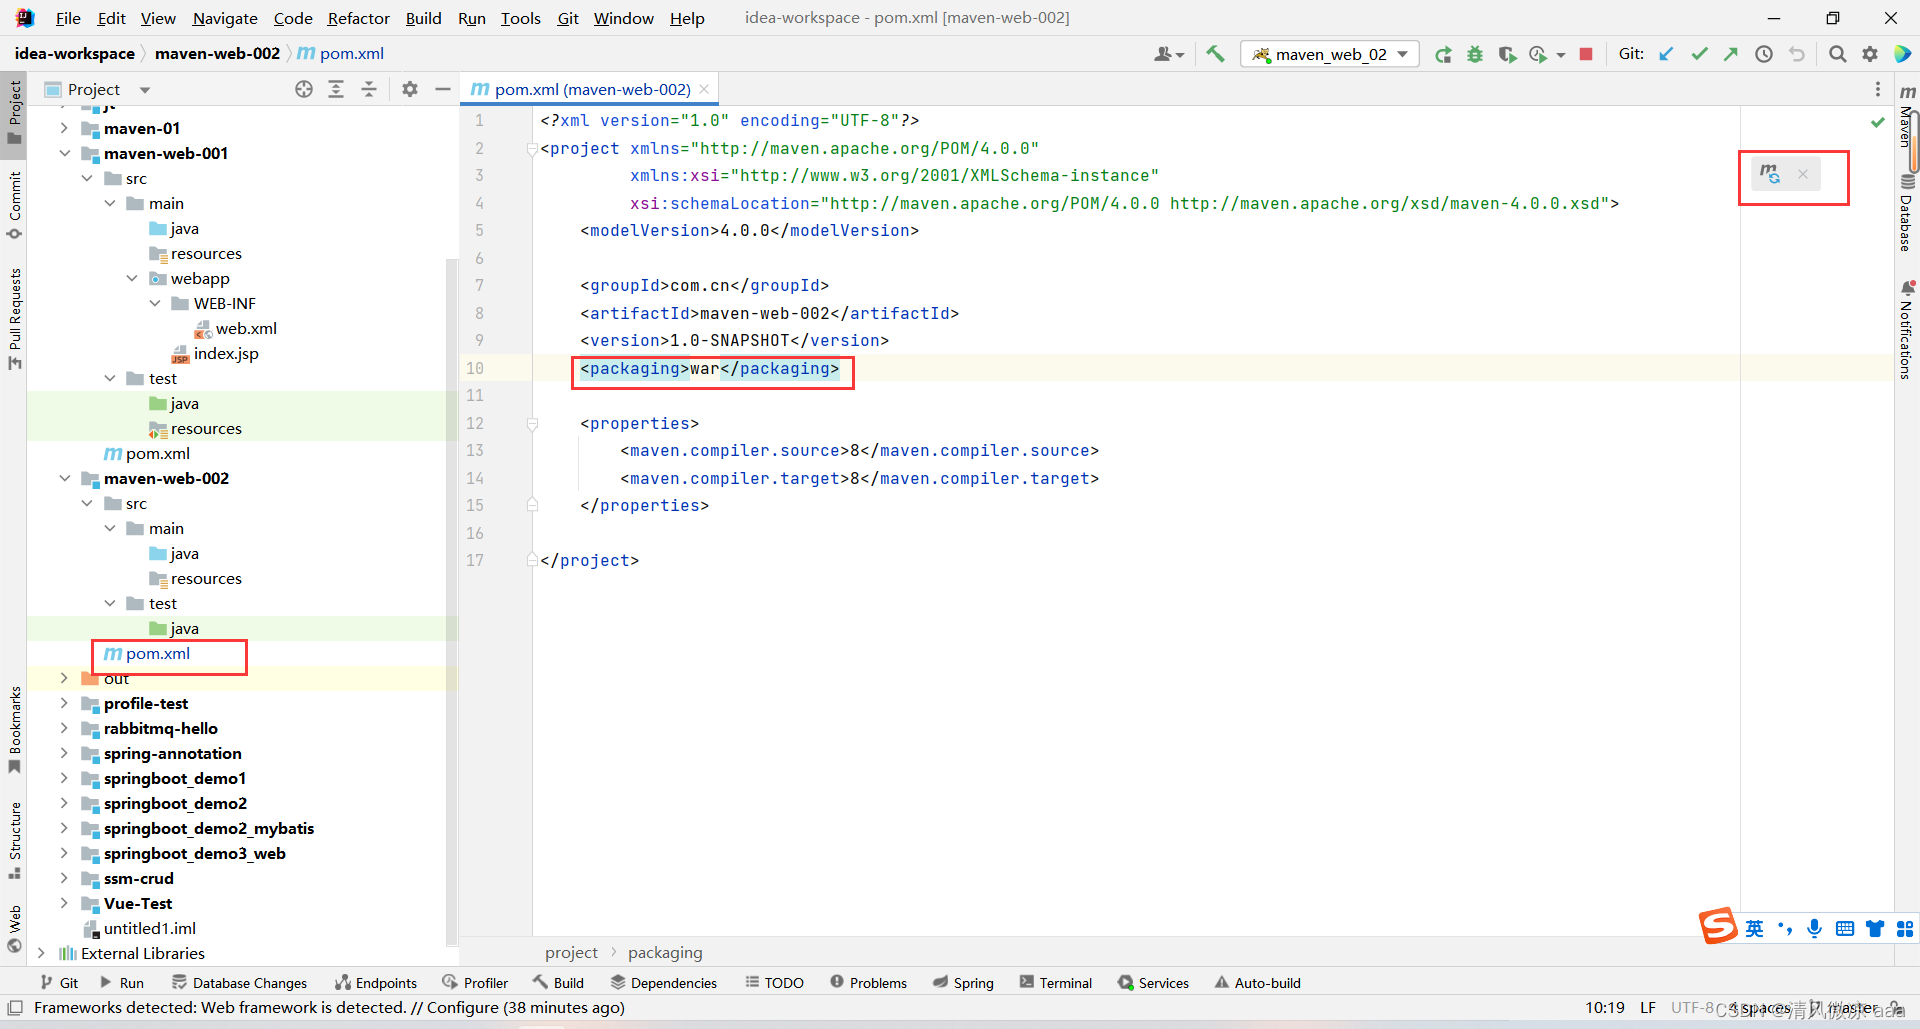Expand External Libraries node
Screen dimensions: 1920x1029
[41, 953]
